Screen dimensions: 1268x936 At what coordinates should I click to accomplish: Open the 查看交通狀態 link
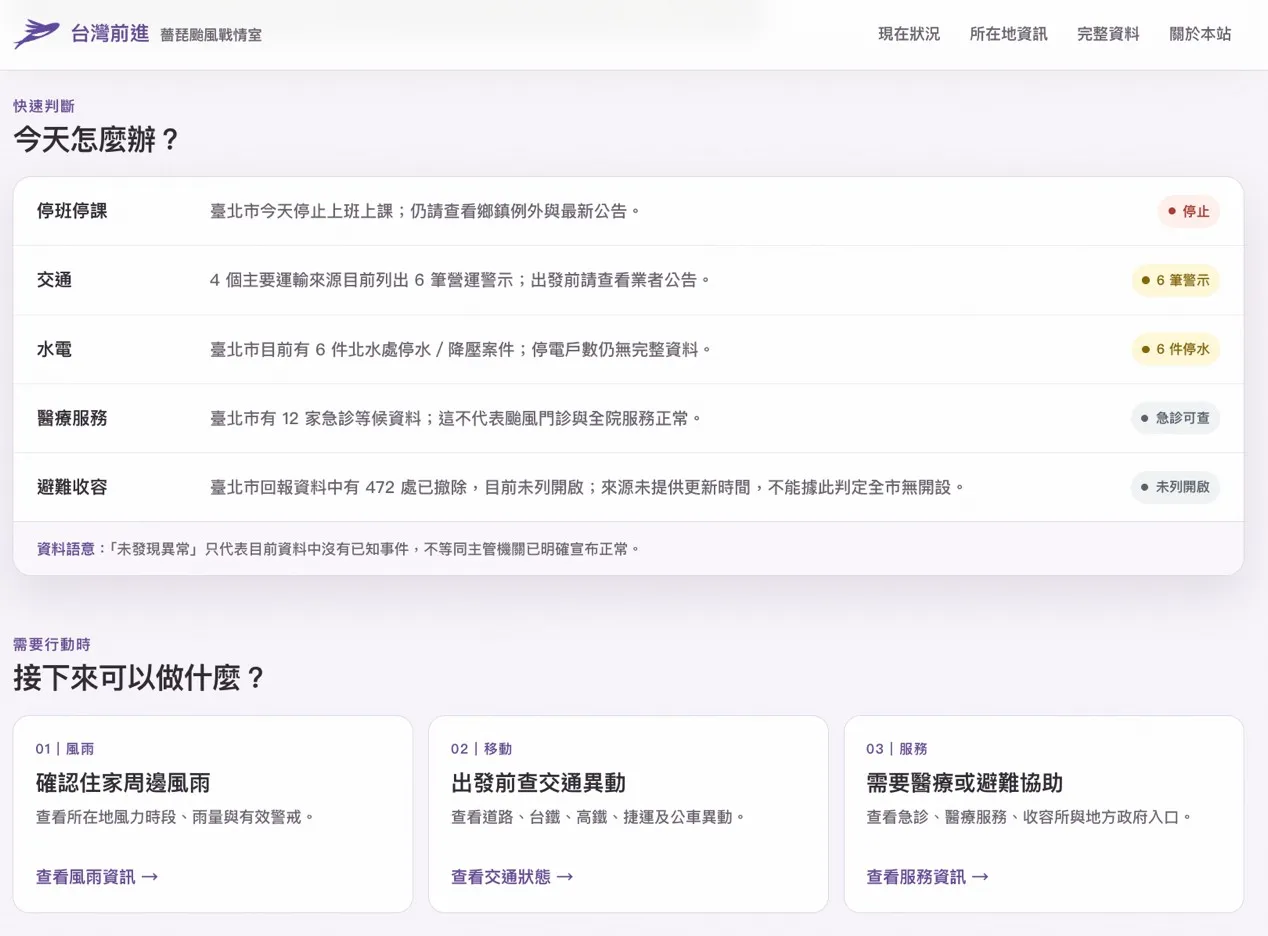point(512,877)
